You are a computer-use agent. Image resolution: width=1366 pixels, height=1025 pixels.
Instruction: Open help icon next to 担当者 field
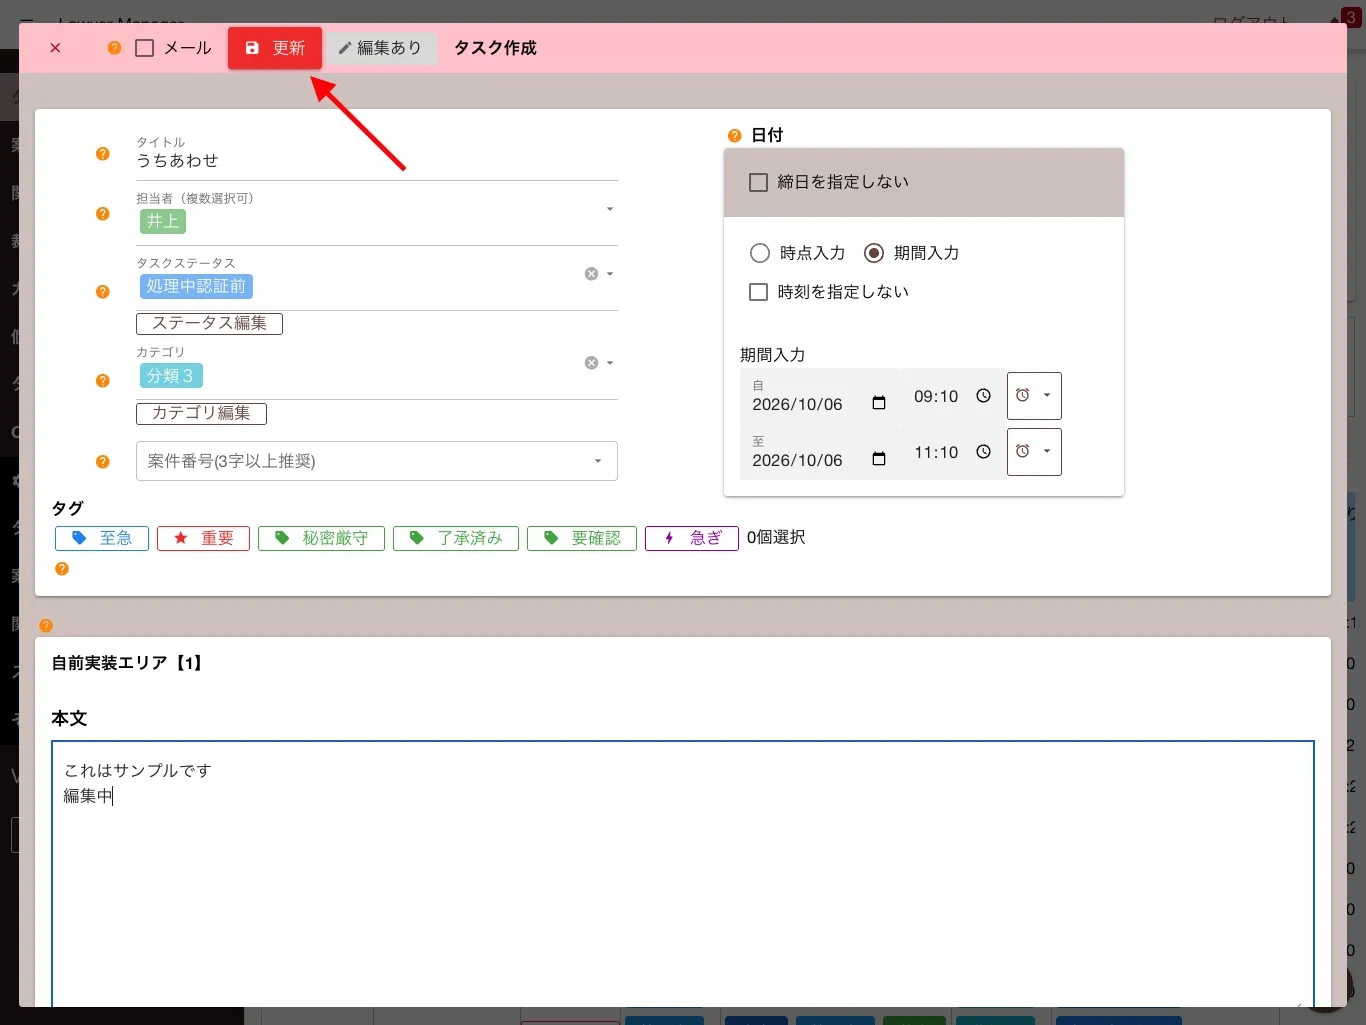[x=103, y=214]
